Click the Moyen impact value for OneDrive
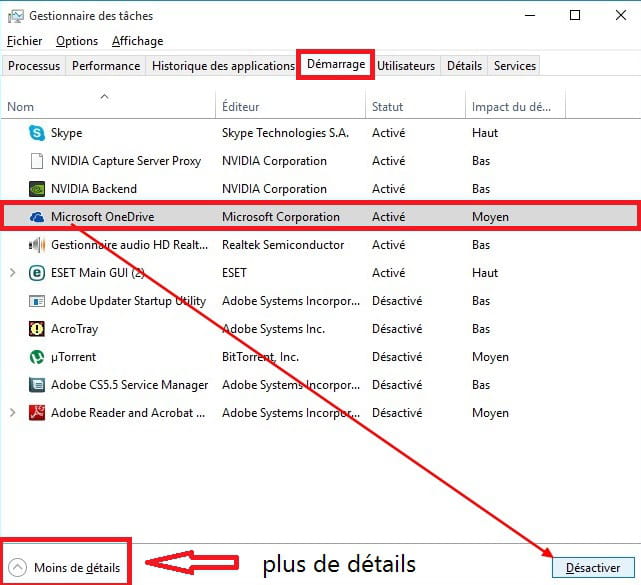Viewport: 641px width, 585px height. point(490,217)
